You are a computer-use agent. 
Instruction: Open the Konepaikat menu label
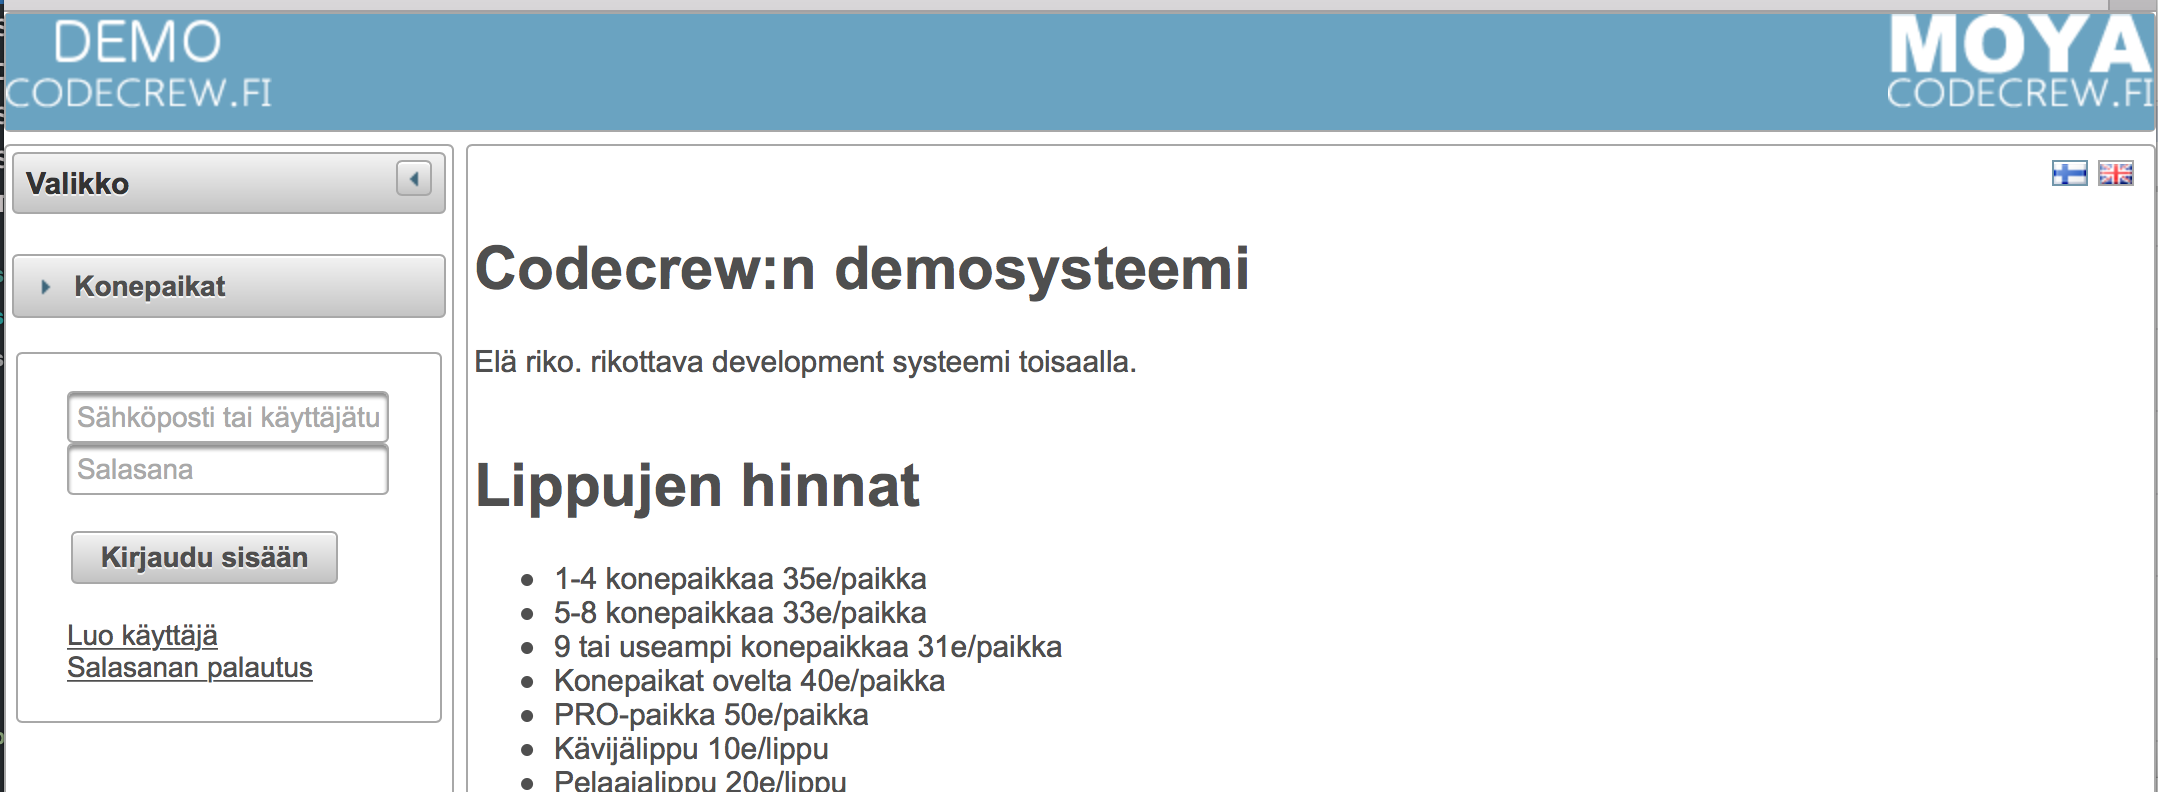pos(150,287)
